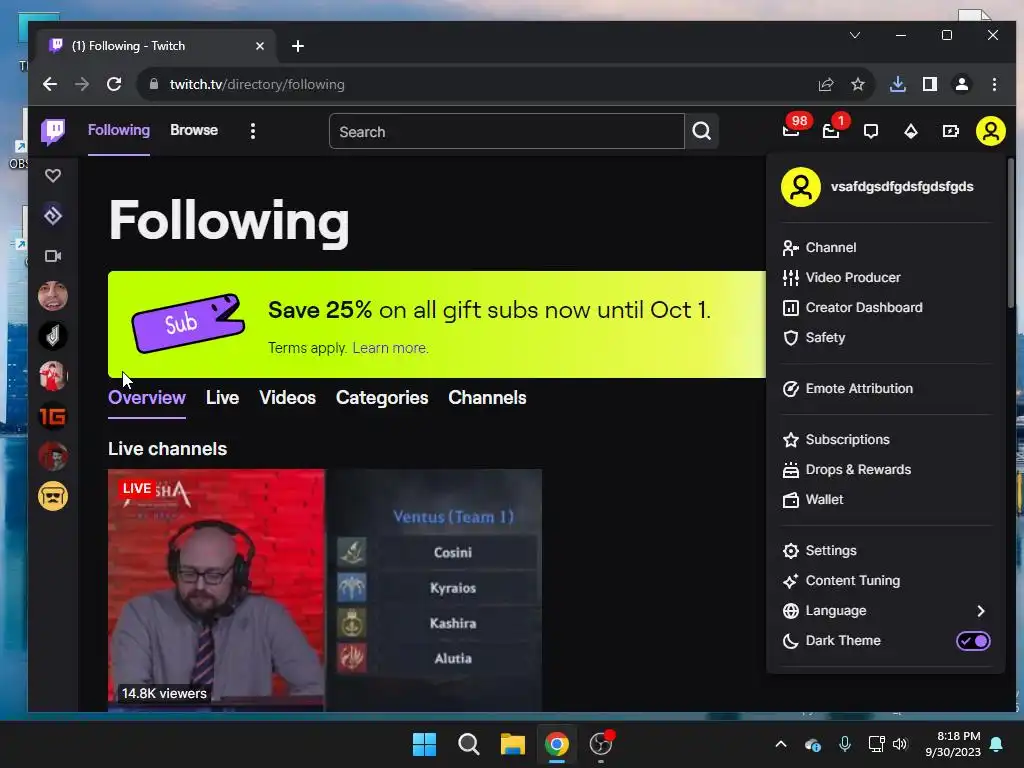Click the Turbo ad-free battery icon
This screenshot has width=1024, height=768.
click(950, 131)
